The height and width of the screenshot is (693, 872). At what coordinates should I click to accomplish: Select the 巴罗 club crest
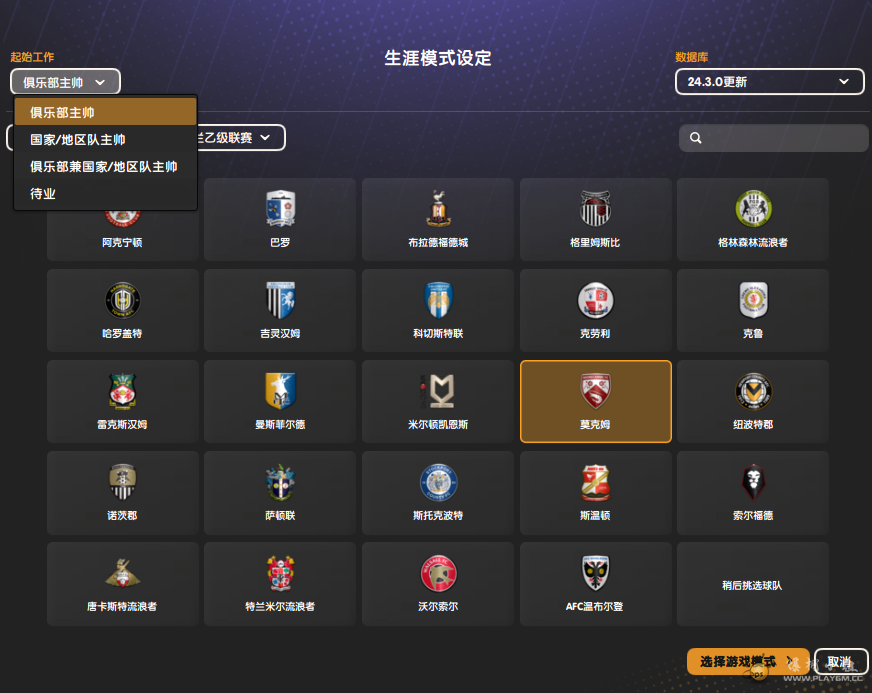280,209
